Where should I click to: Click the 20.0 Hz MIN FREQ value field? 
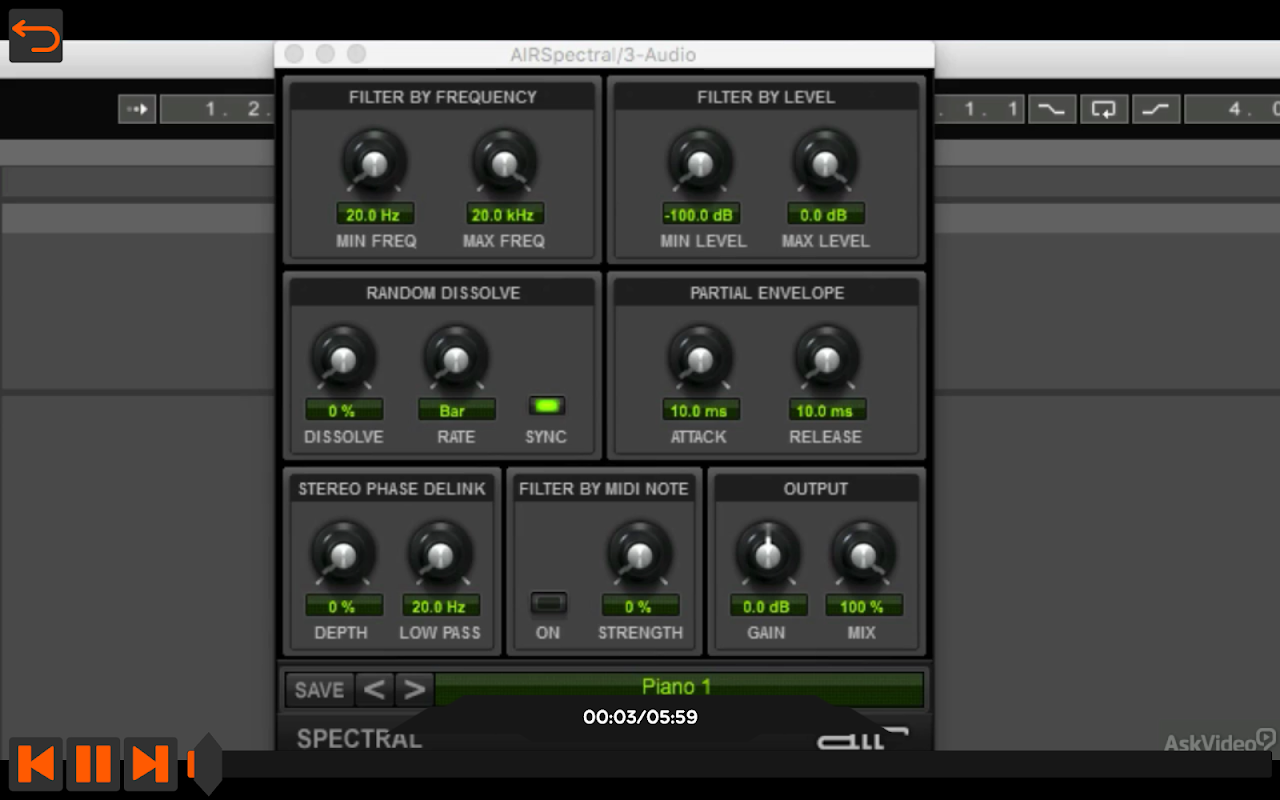[375, 214]
